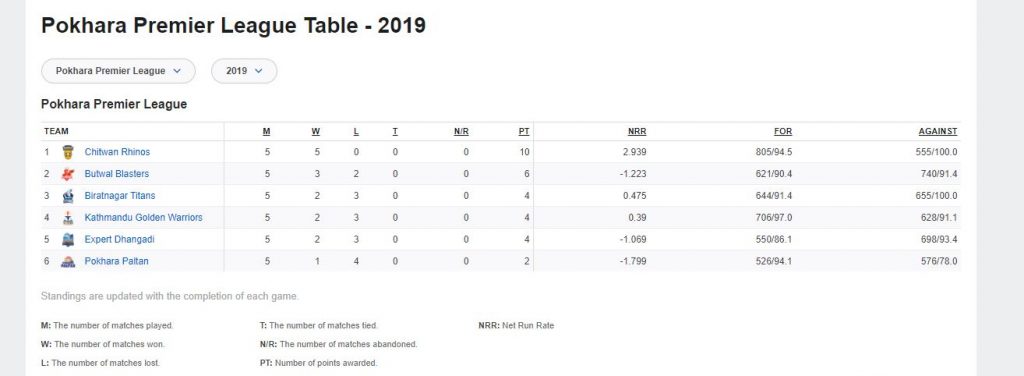Open the Chitwan Rhinos team link
This screenshot has height=376, width=1024.
click(x=118, y=152)
